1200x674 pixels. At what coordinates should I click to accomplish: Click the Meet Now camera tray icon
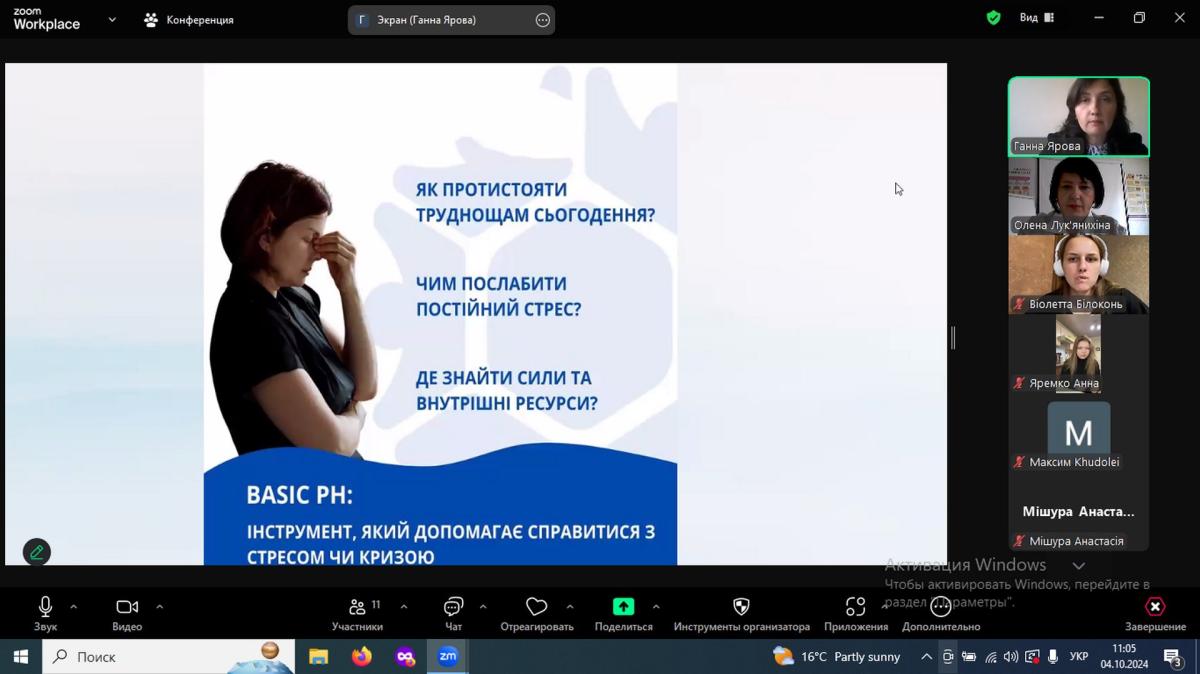point(948,657)
